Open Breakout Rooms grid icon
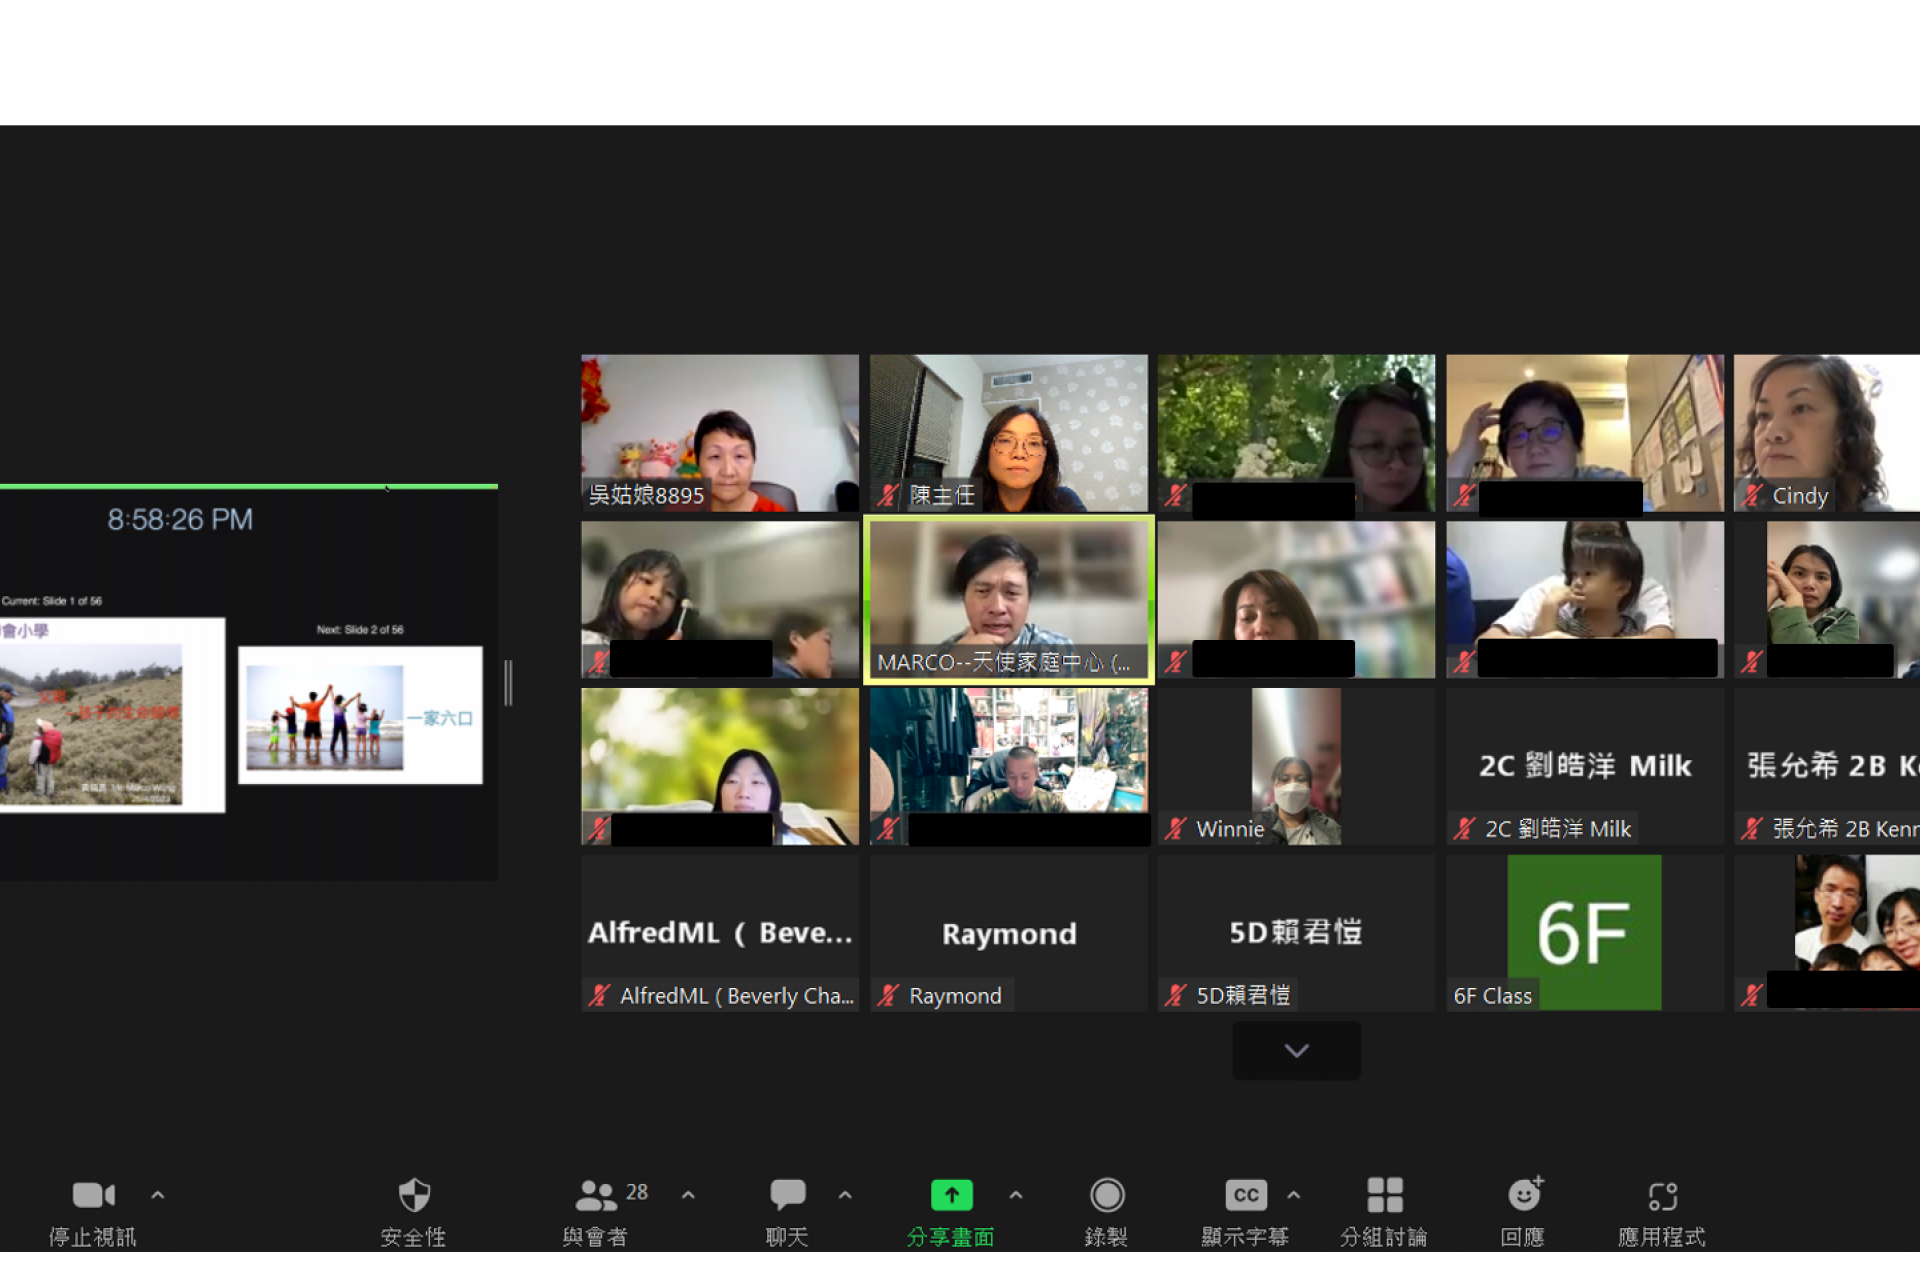The image size is (1920, 1280). [x=1385, y=1194]
